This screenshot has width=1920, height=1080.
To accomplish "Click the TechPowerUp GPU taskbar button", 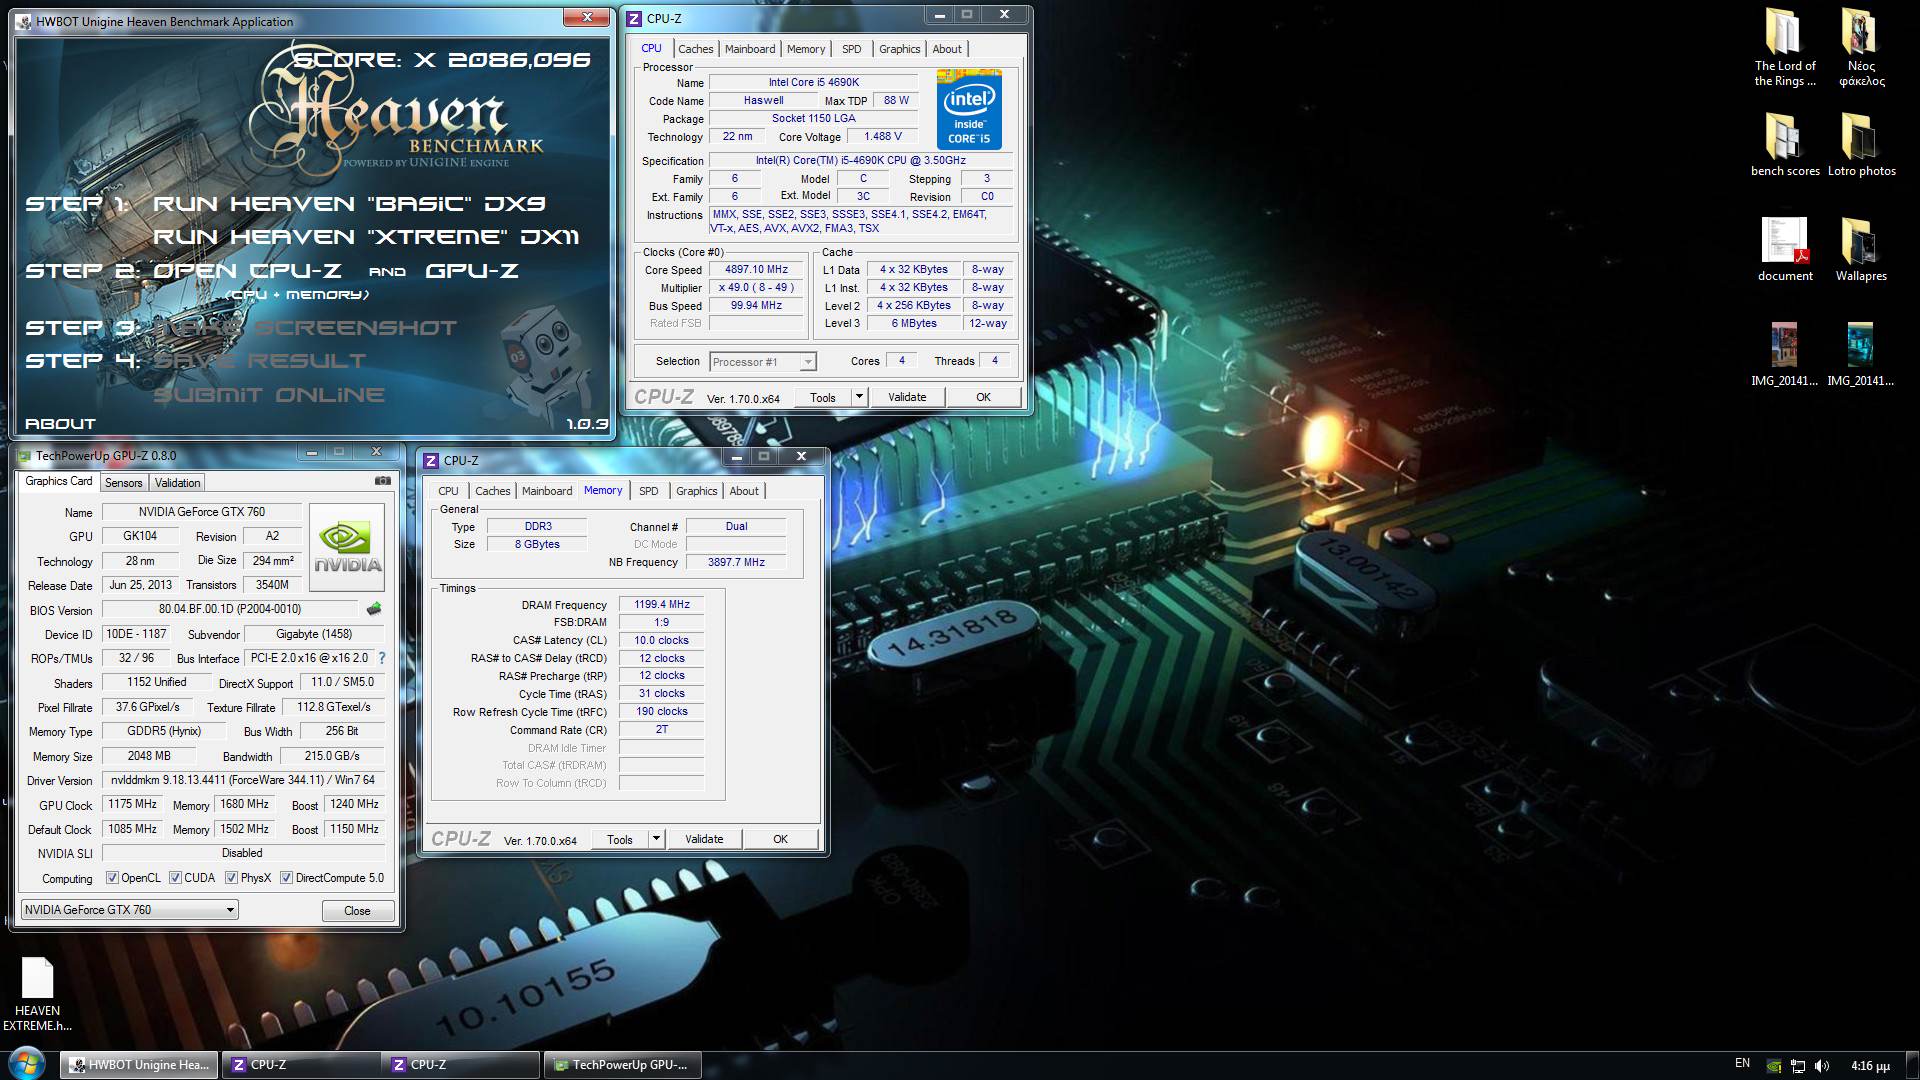I will (622, 1065).
